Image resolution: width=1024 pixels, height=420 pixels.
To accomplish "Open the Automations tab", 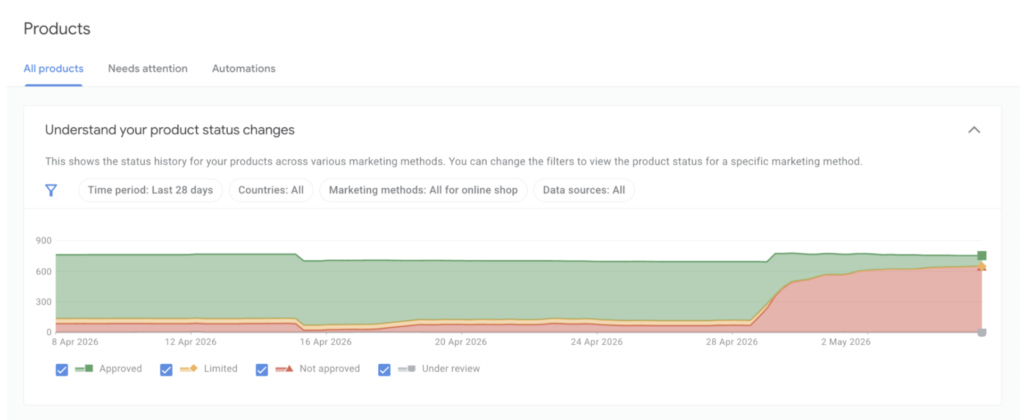I will (244, 69).
